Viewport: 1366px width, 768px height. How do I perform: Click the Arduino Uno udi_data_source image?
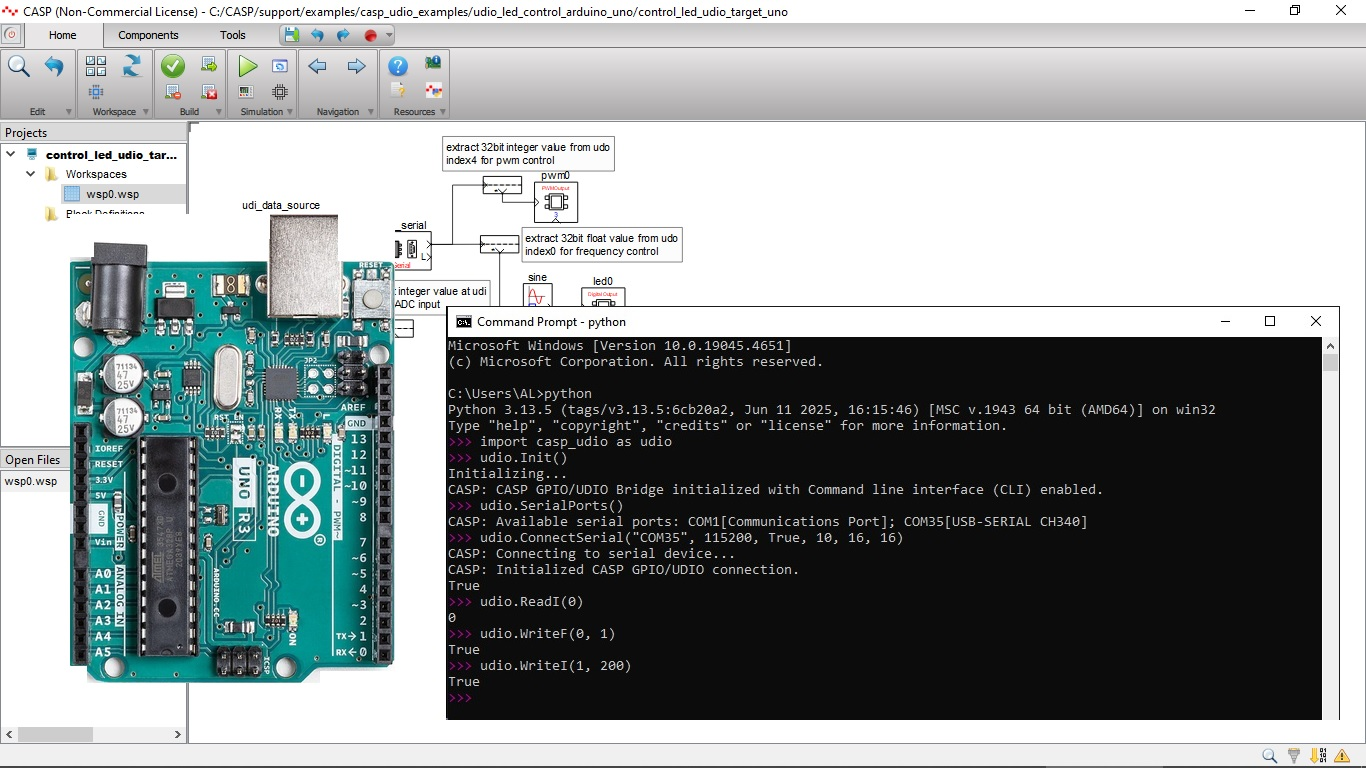232,448
